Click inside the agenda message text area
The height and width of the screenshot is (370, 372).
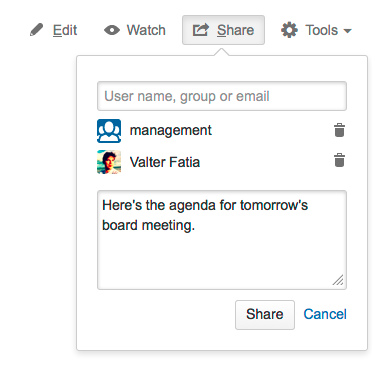pos(222,240)
